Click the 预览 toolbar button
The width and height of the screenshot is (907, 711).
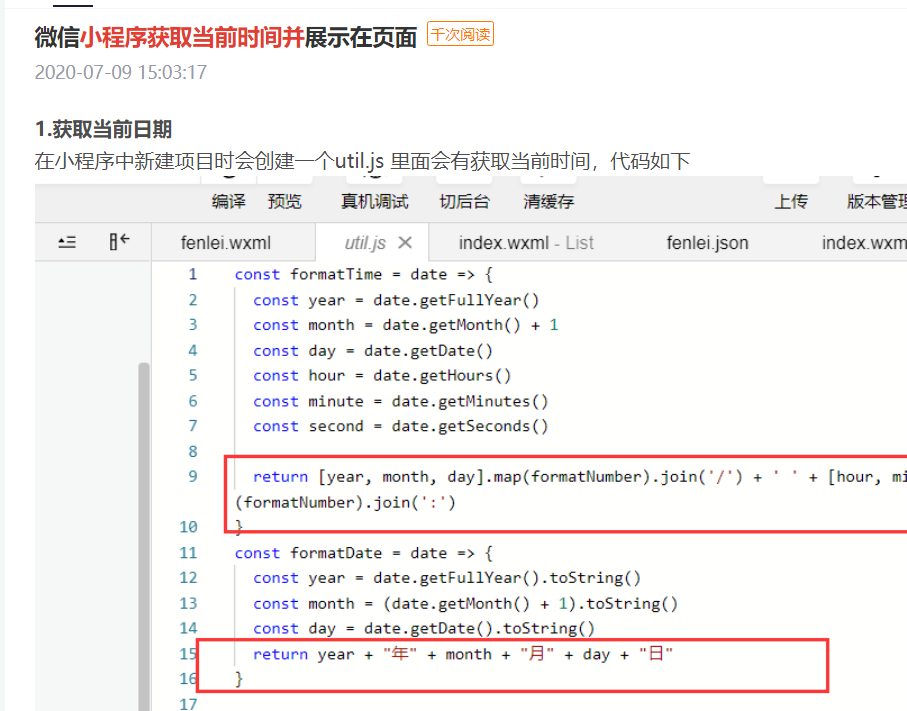pyautogui.click(x=285, y=201)
